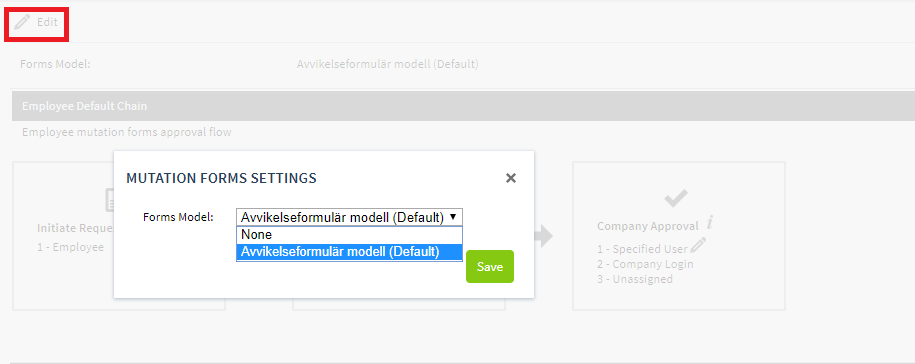Select None in Forms Model list

tap(349, 234)
